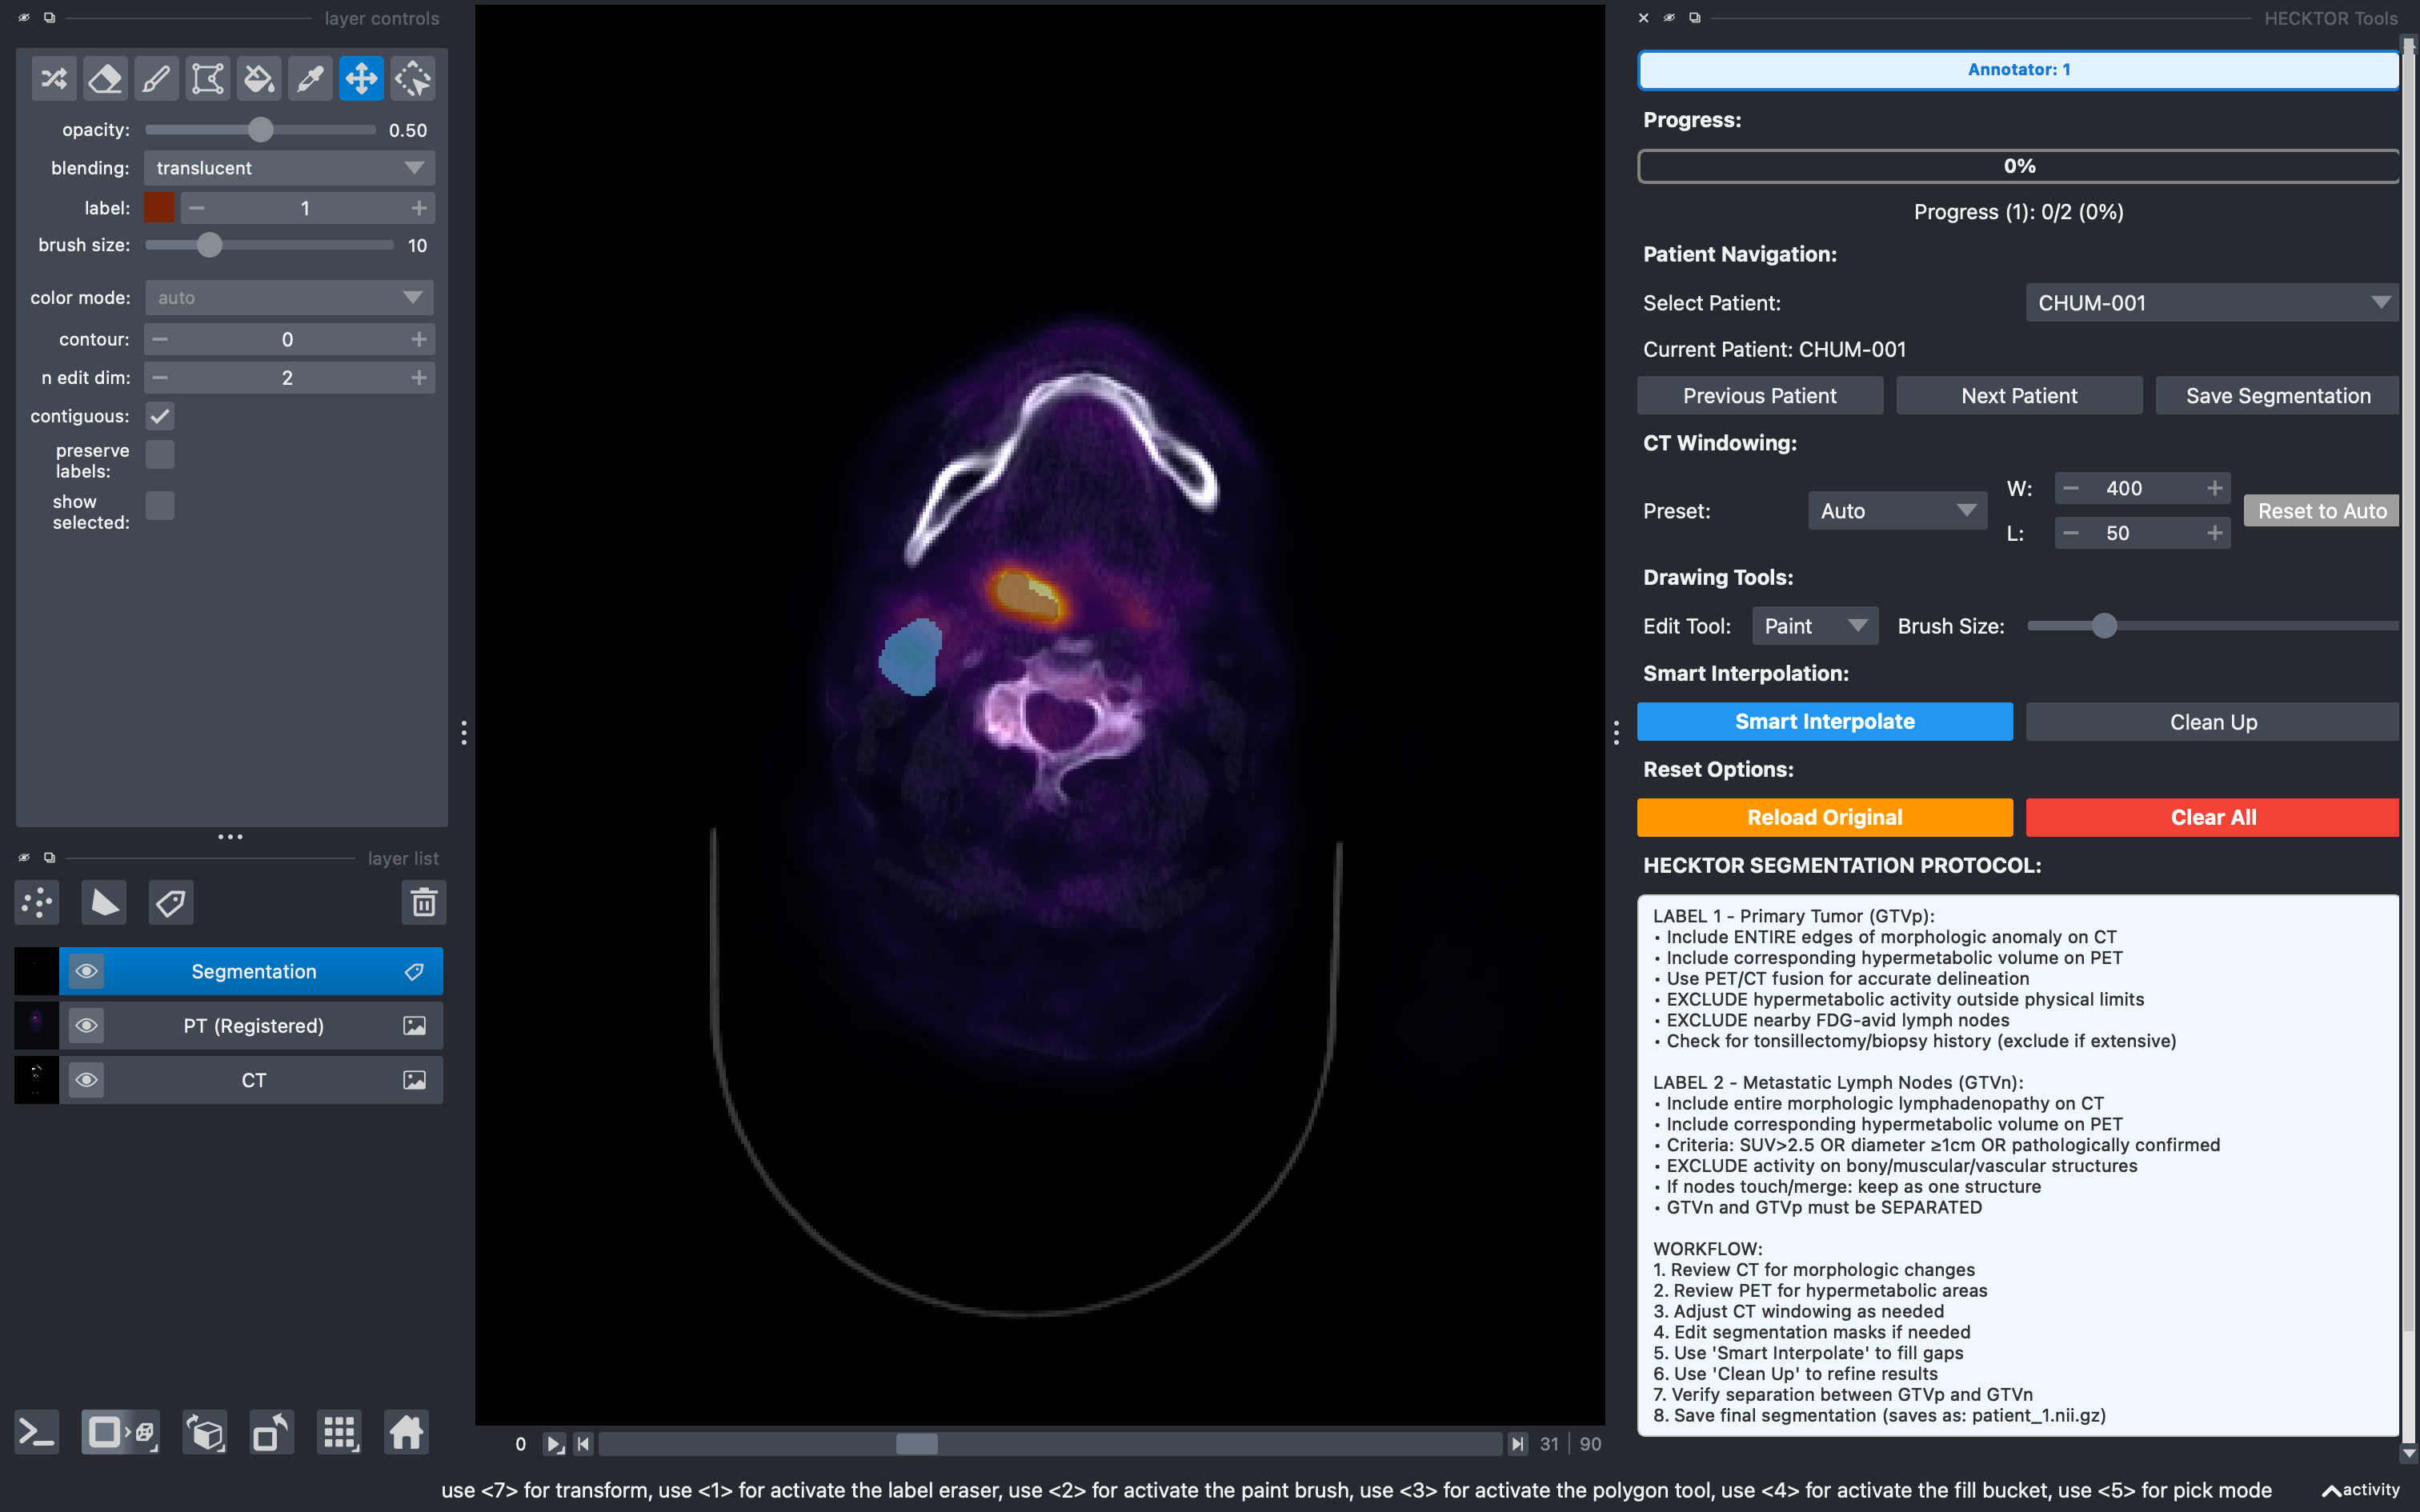This screenshot has width=2420, height=1512.
Task: Click the shuffle colors icon
Action: pos(54,78)
